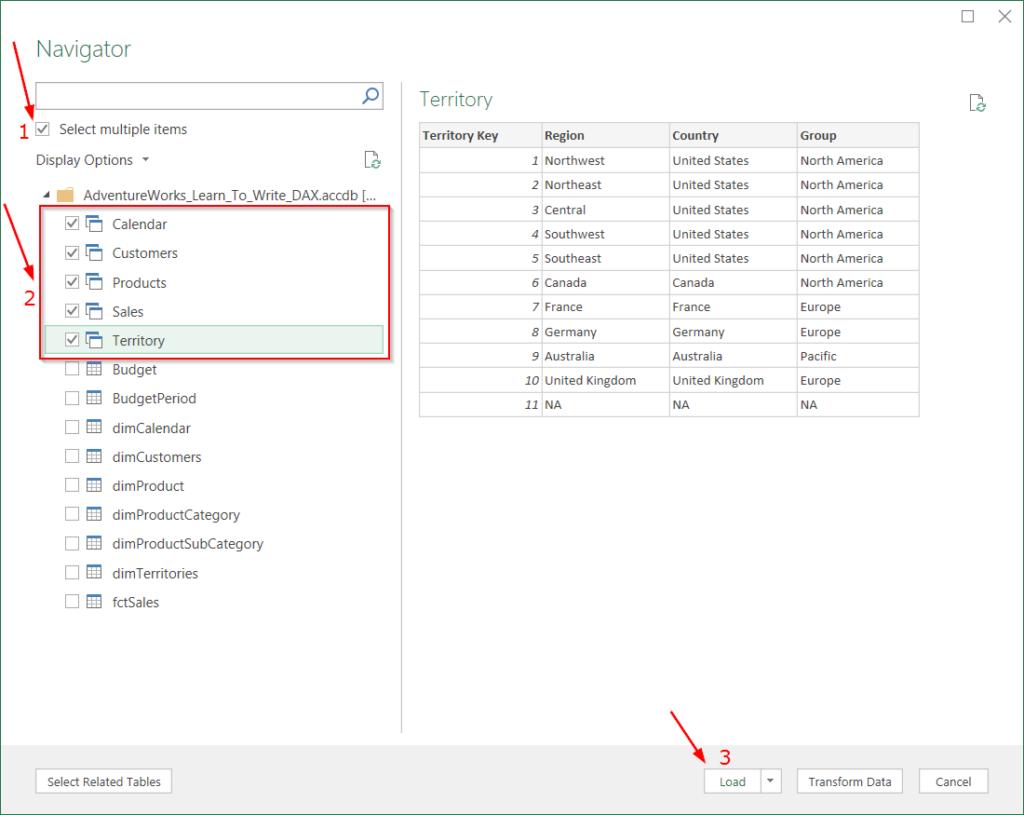Select the Products item in tree
1024x815 pixels.
[x=139, y=282]
